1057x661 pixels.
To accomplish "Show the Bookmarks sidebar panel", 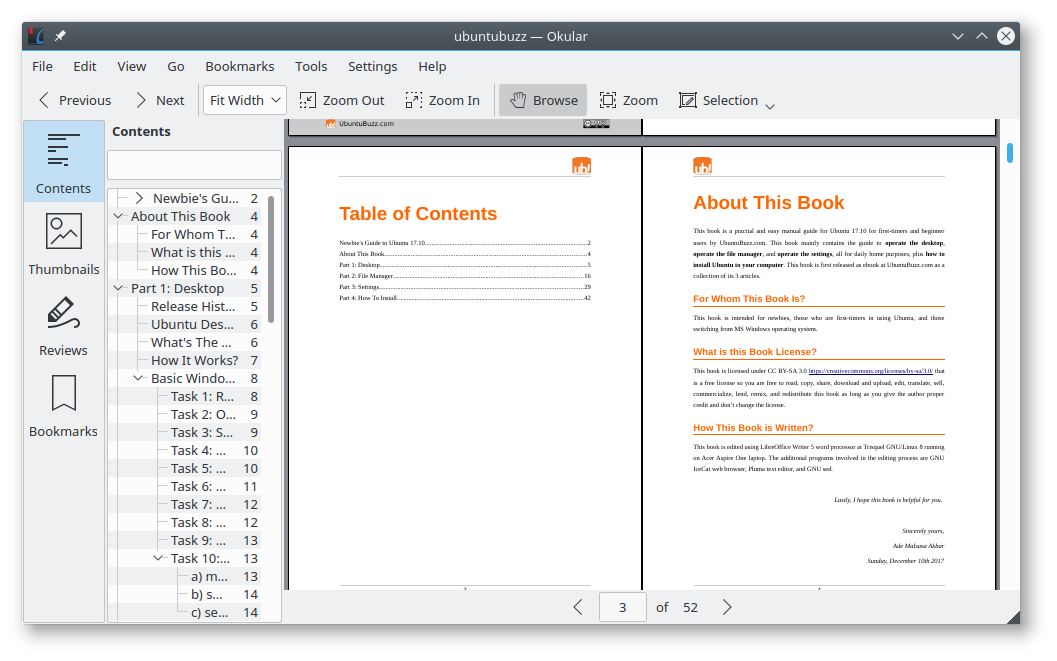I will [63, 406].
